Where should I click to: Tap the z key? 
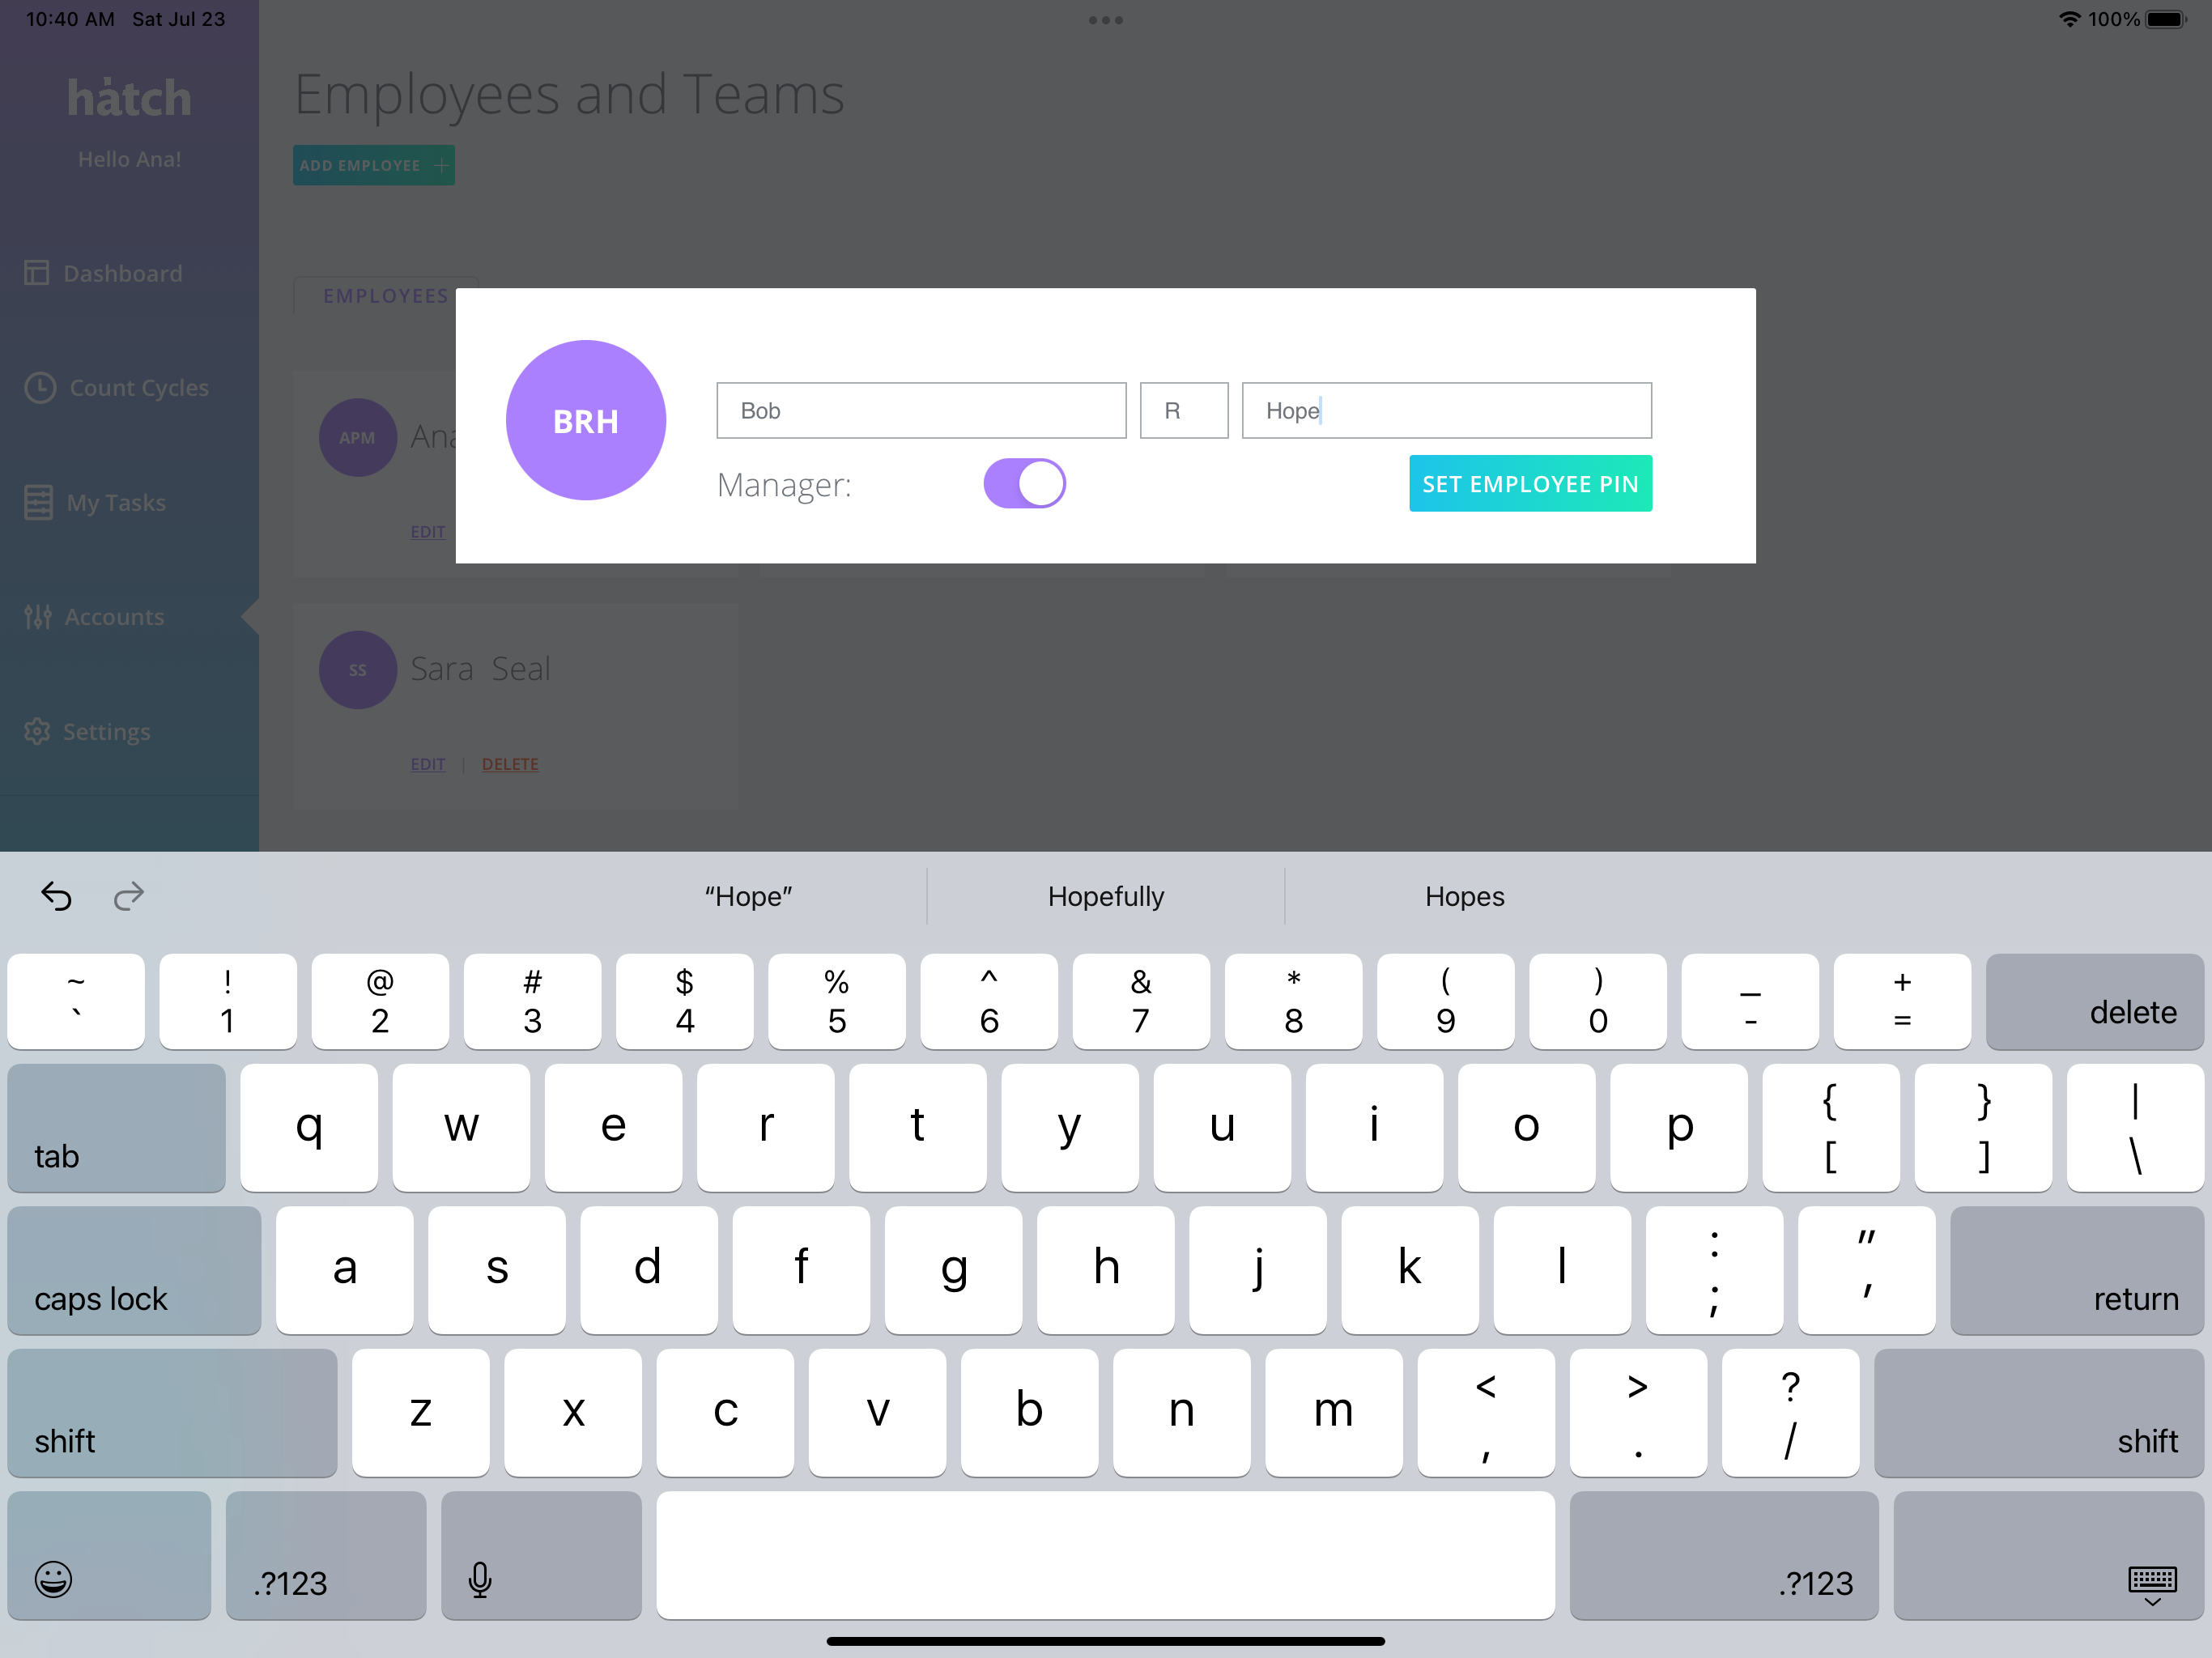(x=421, y=1412)
